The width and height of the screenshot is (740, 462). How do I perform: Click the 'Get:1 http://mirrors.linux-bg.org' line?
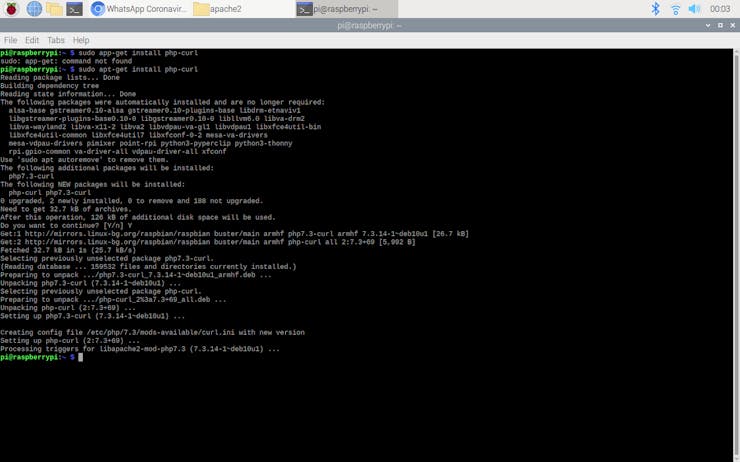235,234
